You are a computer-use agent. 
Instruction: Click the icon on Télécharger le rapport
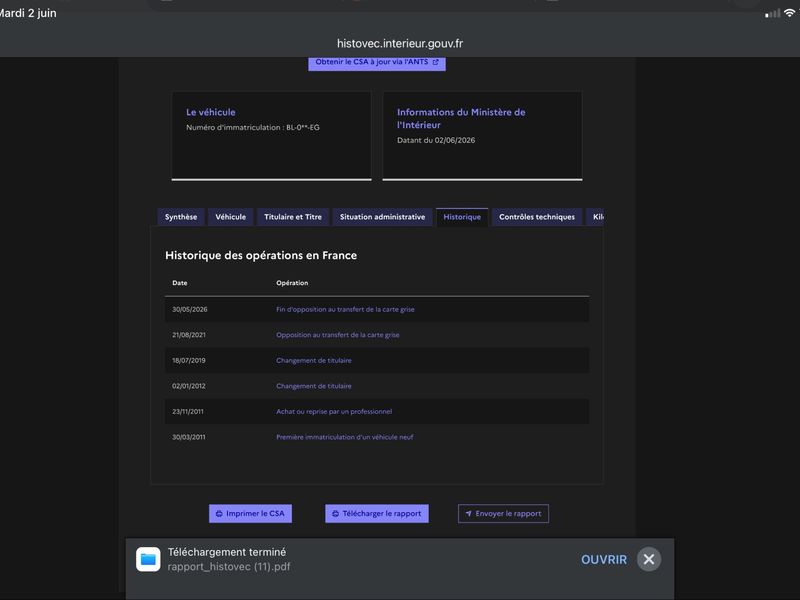click(x=335, y=514)
